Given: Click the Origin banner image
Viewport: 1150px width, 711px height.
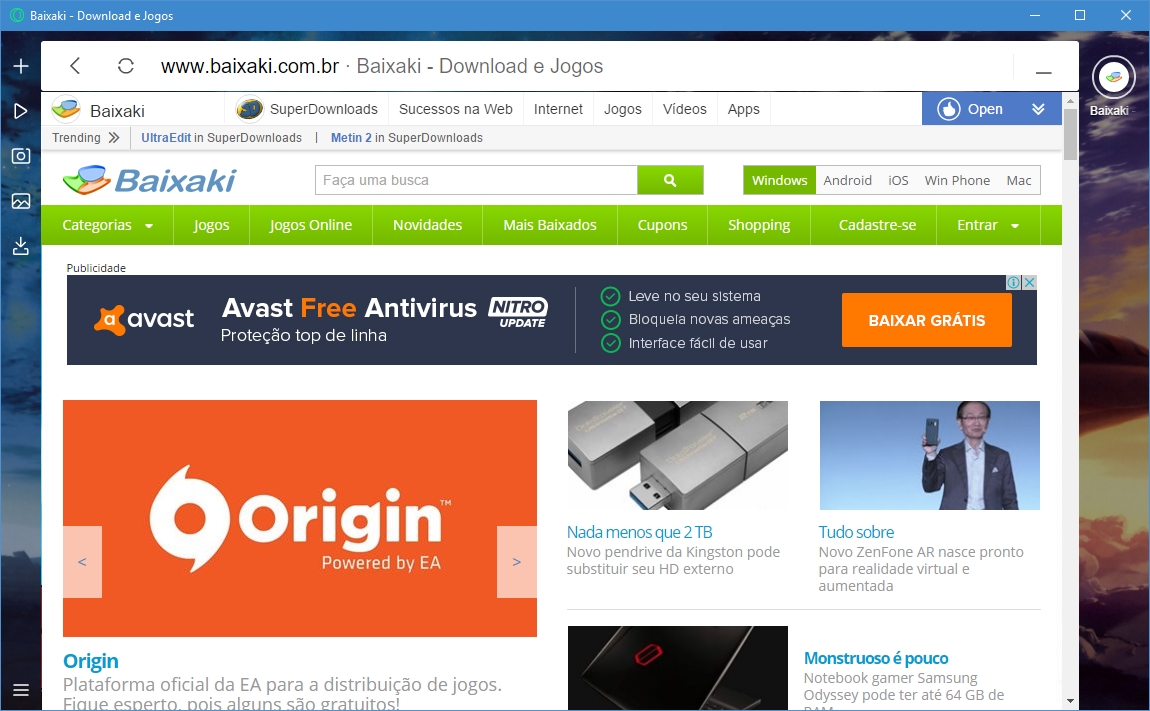Looking at the screenshot, I should tap(300, 518).
